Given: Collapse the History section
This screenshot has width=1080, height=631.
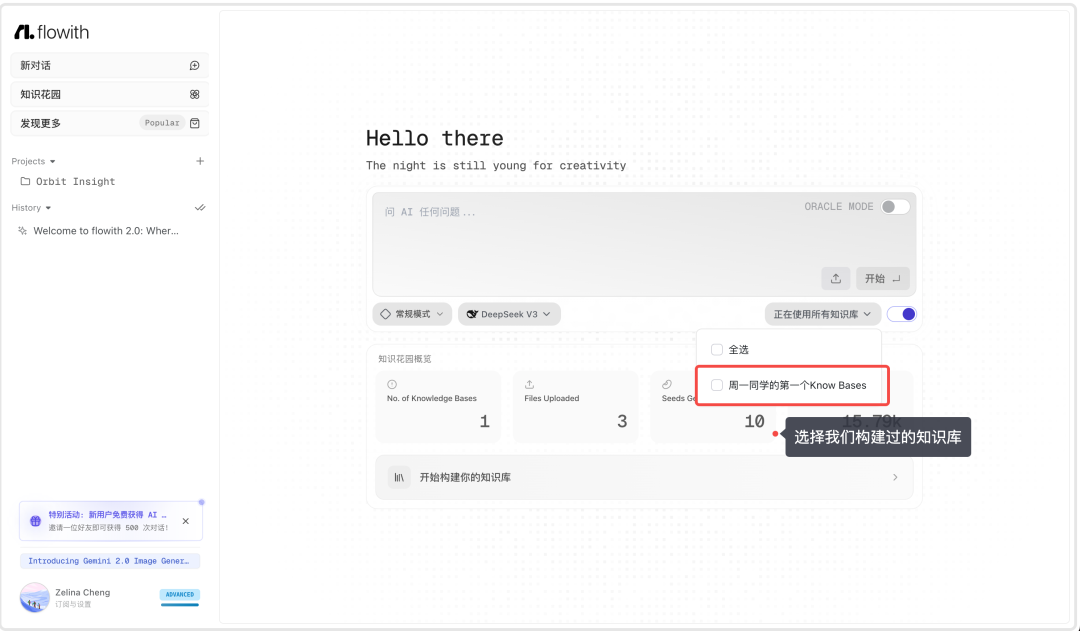Looking at the screenshot, I should point(31,207).
